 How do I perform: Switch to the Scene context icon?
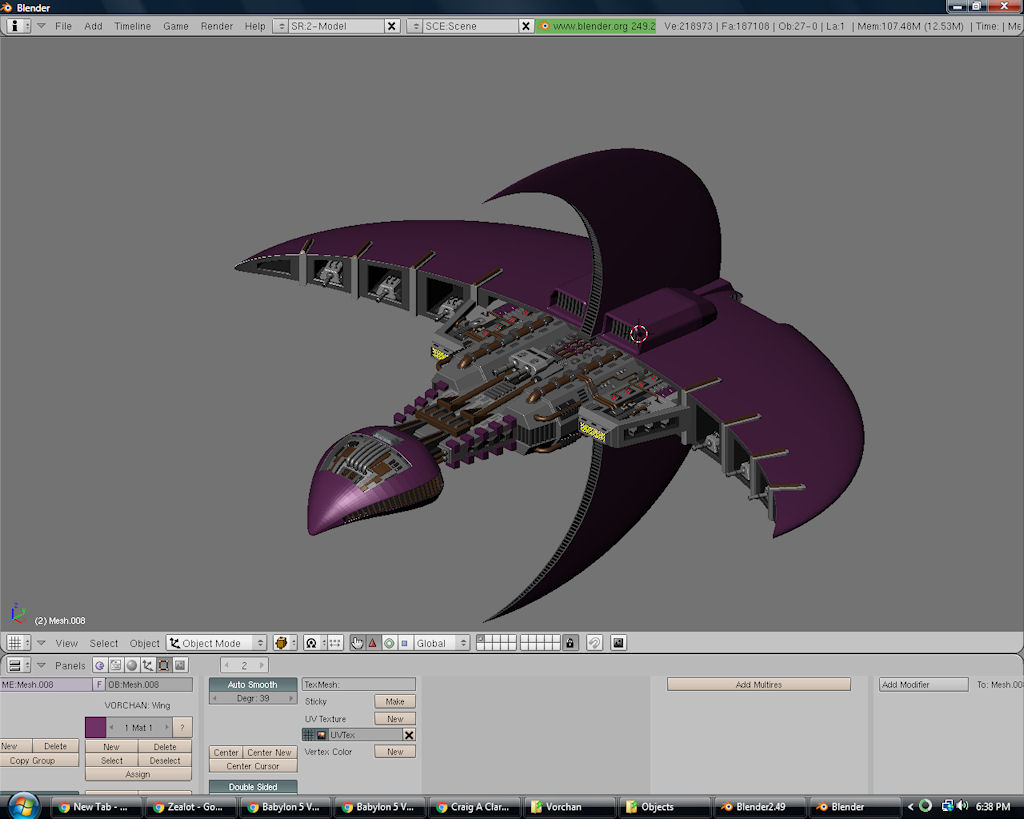click(x=180, y=666)
